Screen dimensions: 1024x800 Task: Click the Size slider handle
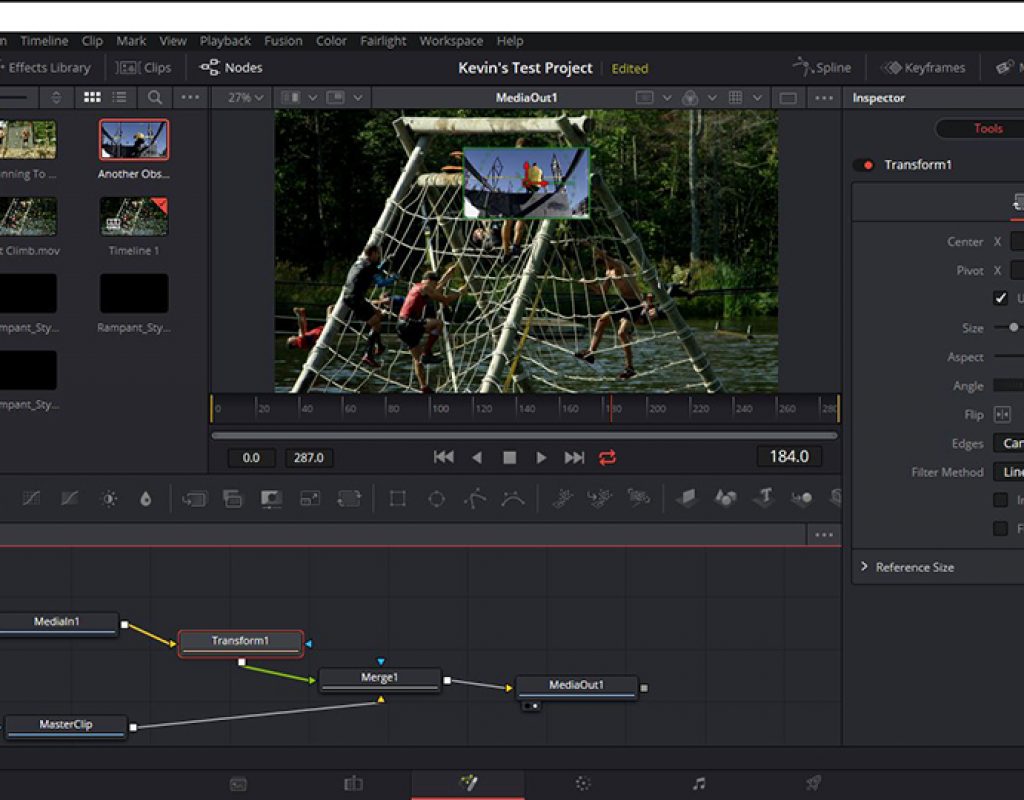[1014, 327]
